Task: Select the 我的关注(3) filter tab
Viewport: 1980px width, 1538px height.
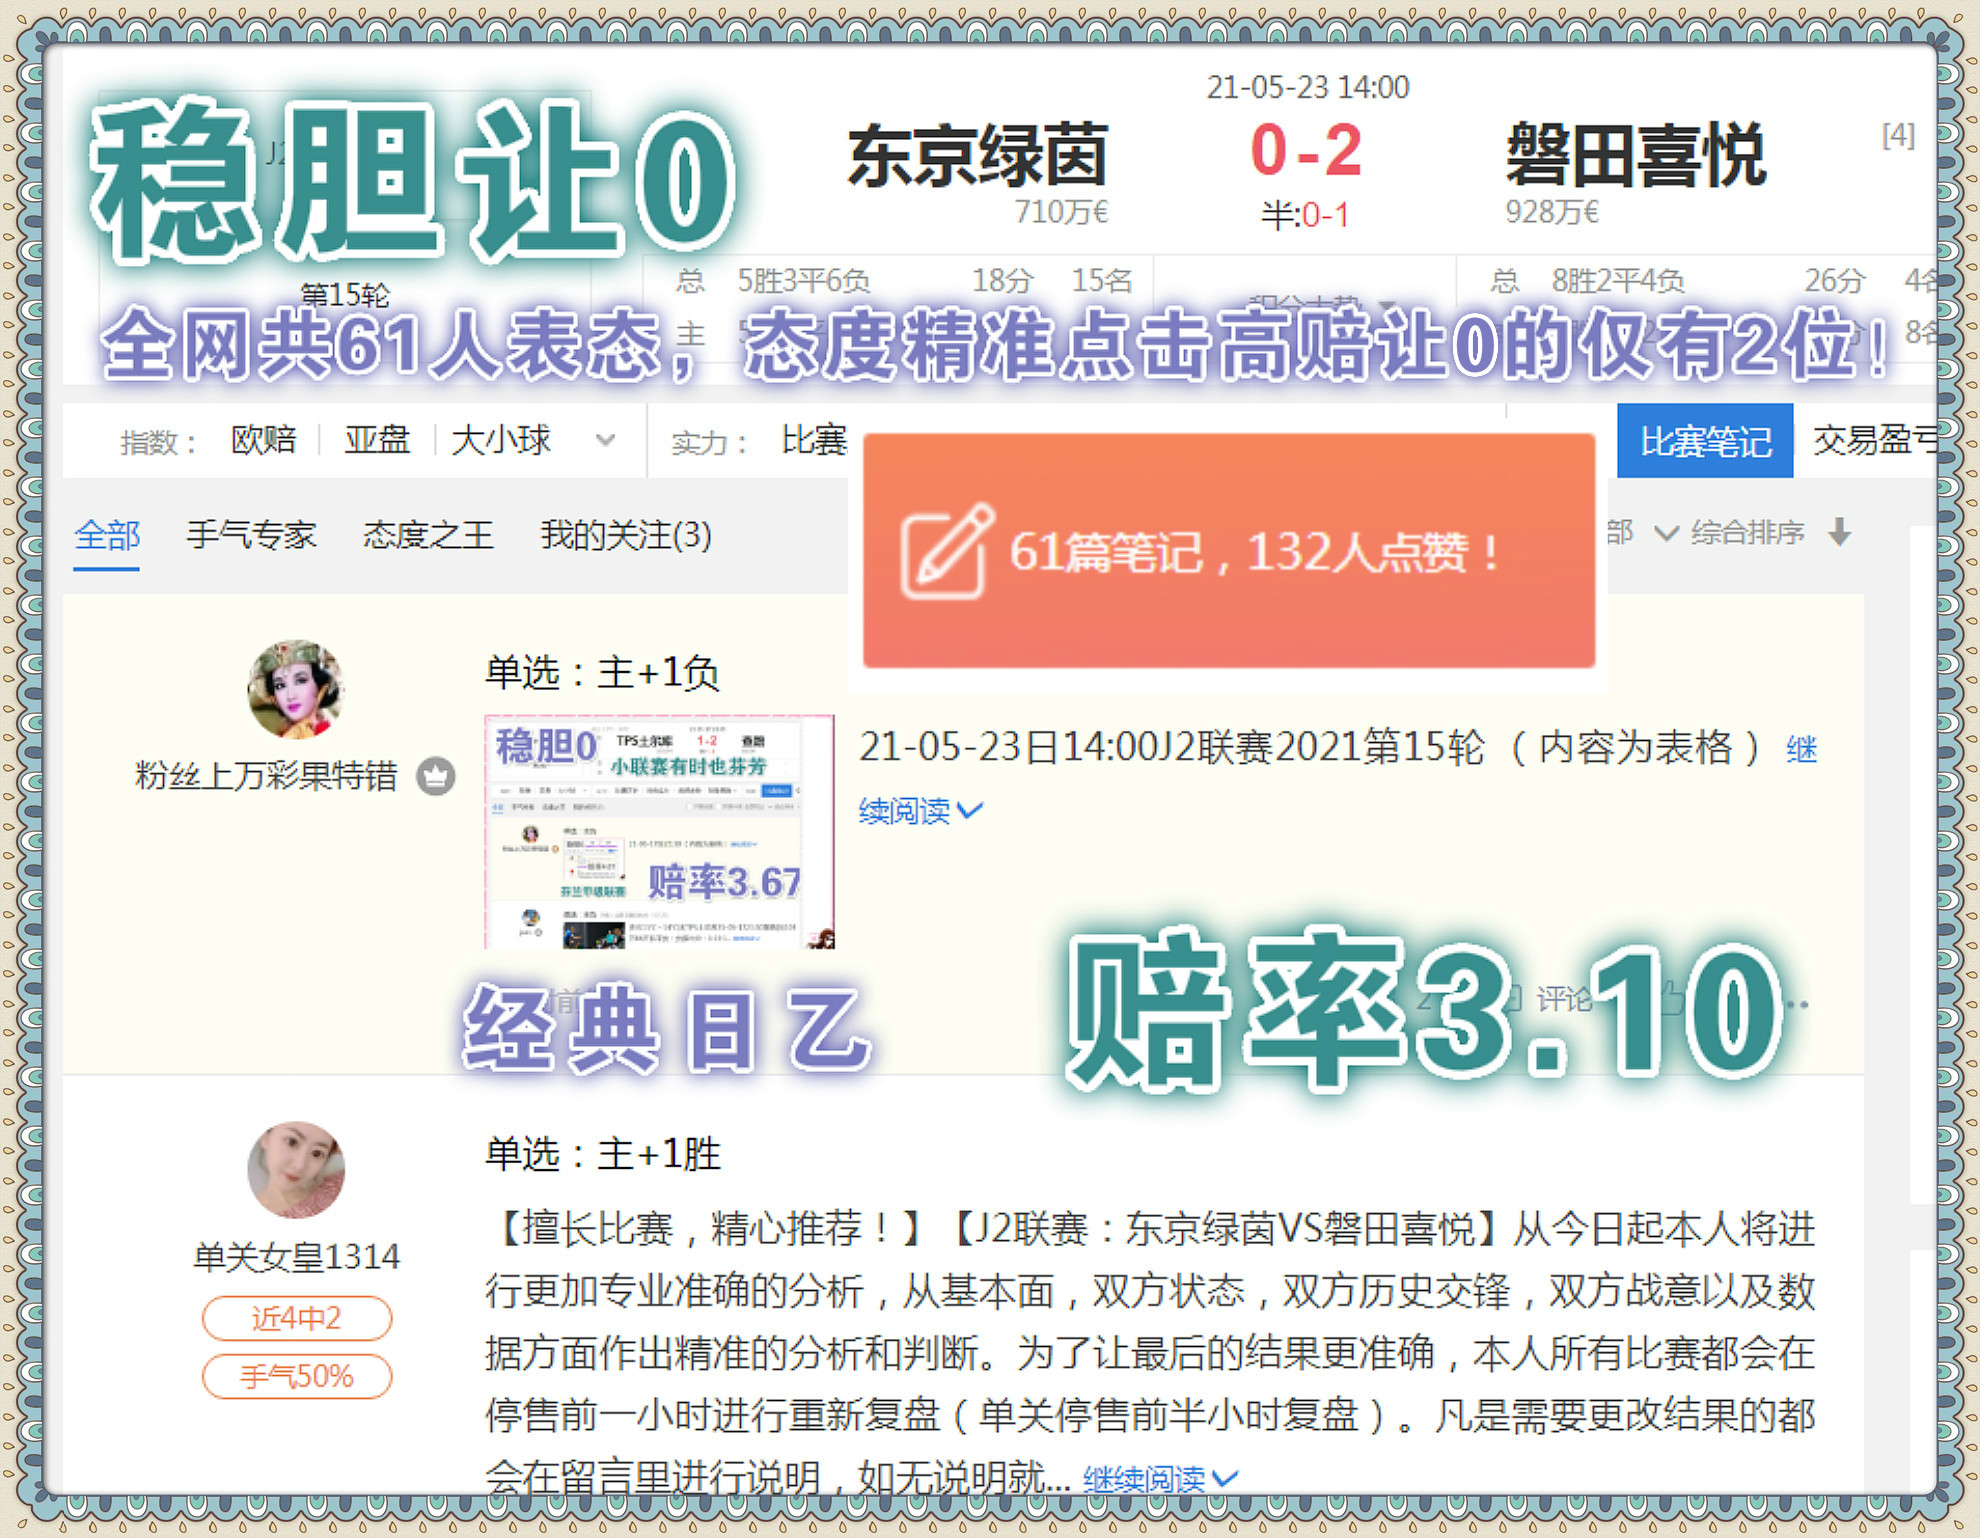Action: (x=626, y=535)
